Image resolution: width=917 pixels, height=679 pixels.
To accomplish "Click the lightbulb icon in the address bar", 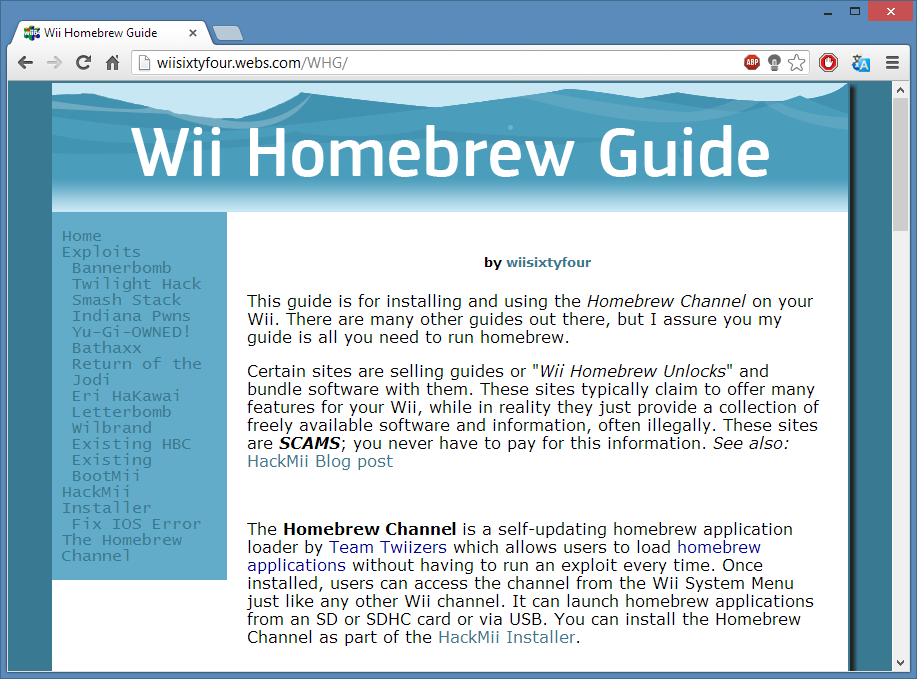I will 774,63.
